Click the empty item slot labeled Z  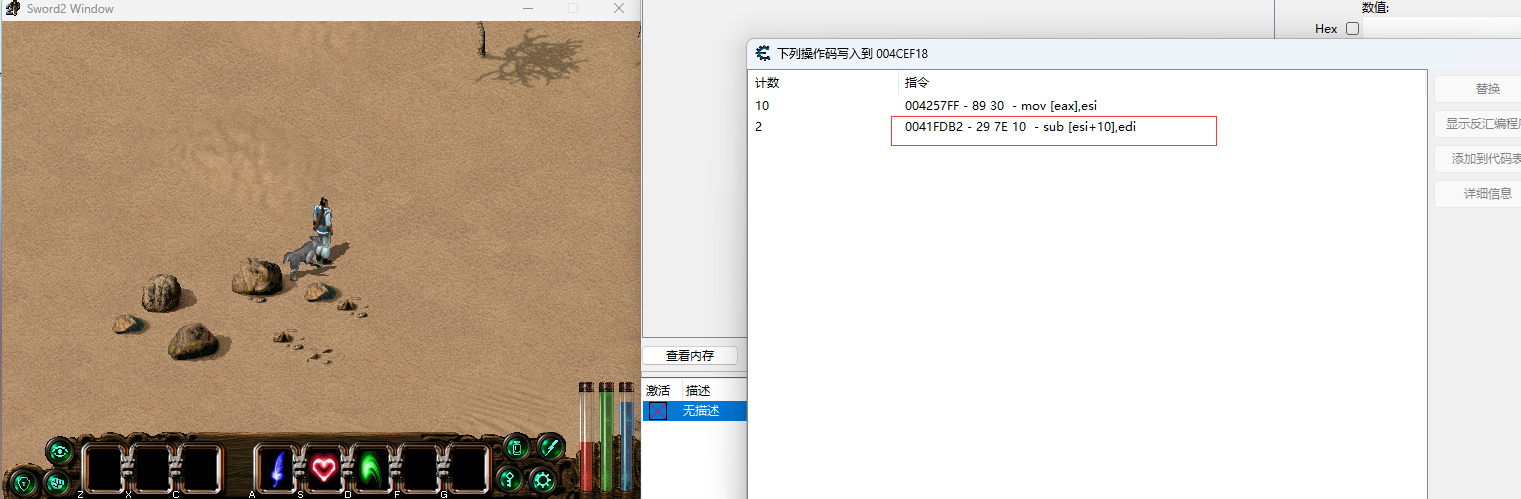point(103,468)
